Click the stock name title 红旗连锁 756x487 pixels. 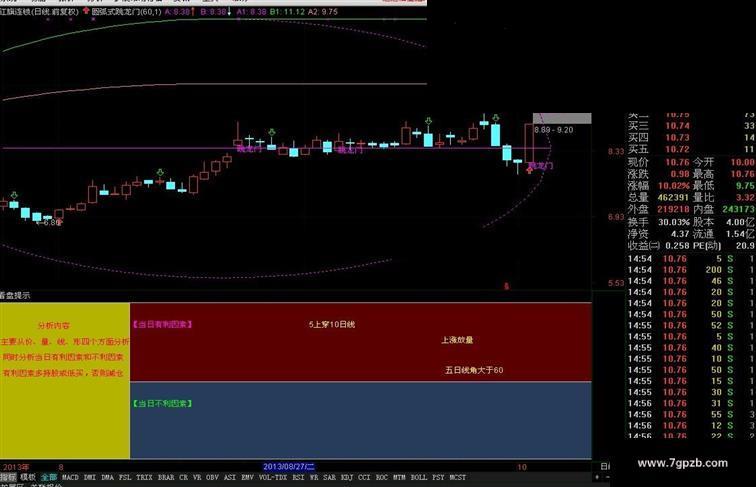coord(14,12)
